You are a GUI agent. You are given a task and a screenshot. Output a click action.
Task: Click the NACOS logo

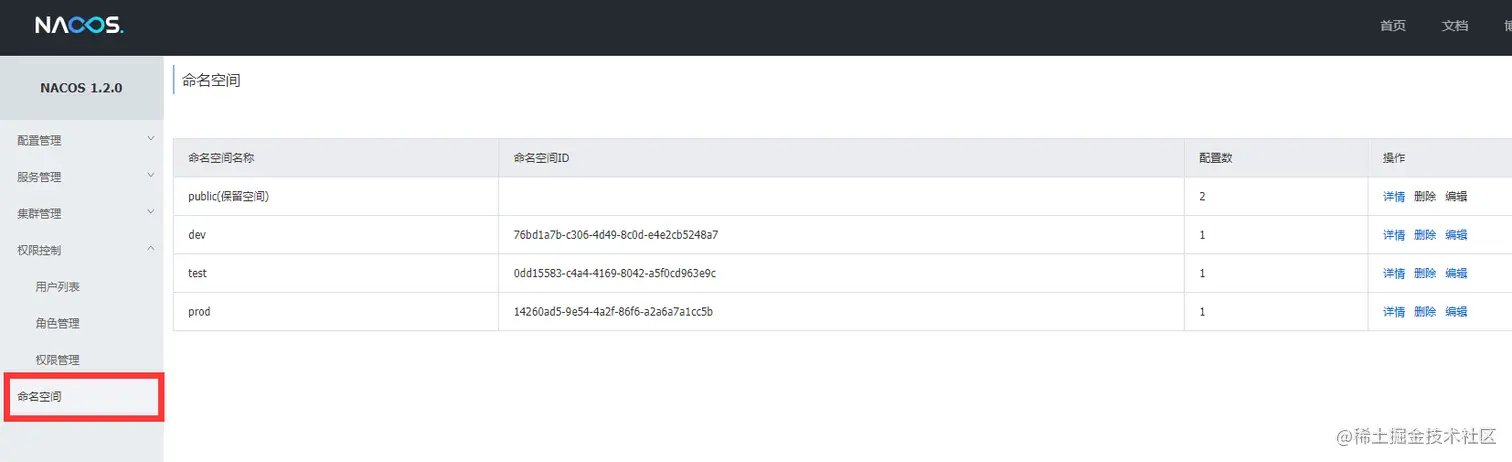point(79,26)
